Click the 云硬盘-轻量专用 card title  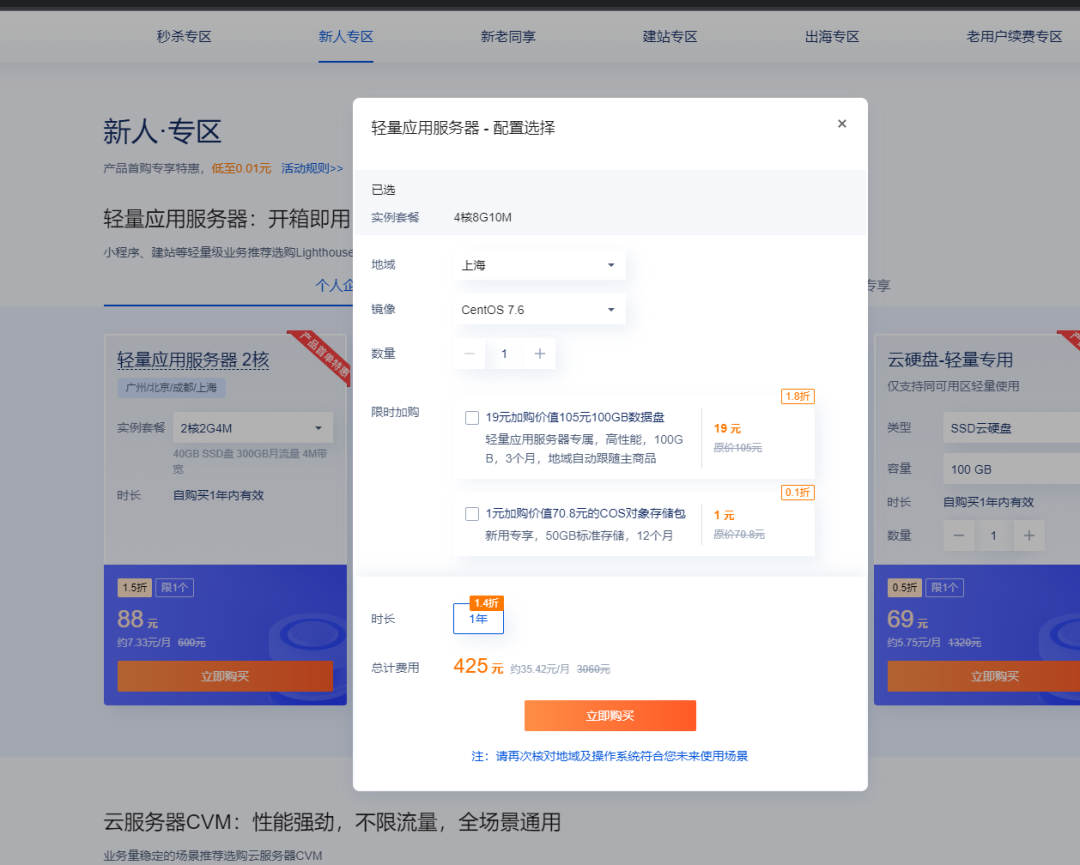(x=950, y=359)
